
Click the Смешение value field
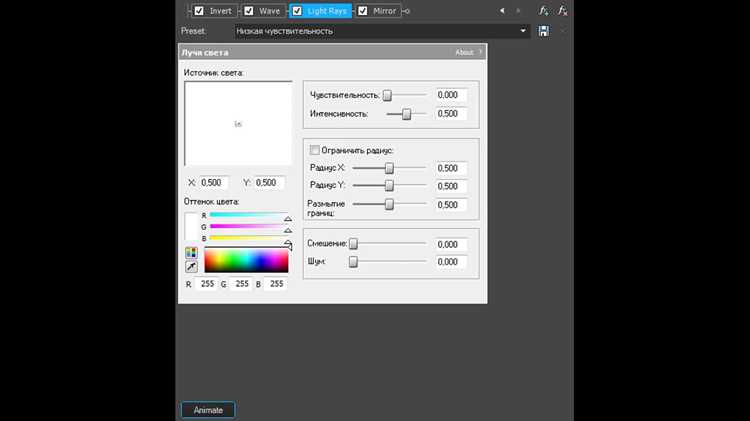451,244
